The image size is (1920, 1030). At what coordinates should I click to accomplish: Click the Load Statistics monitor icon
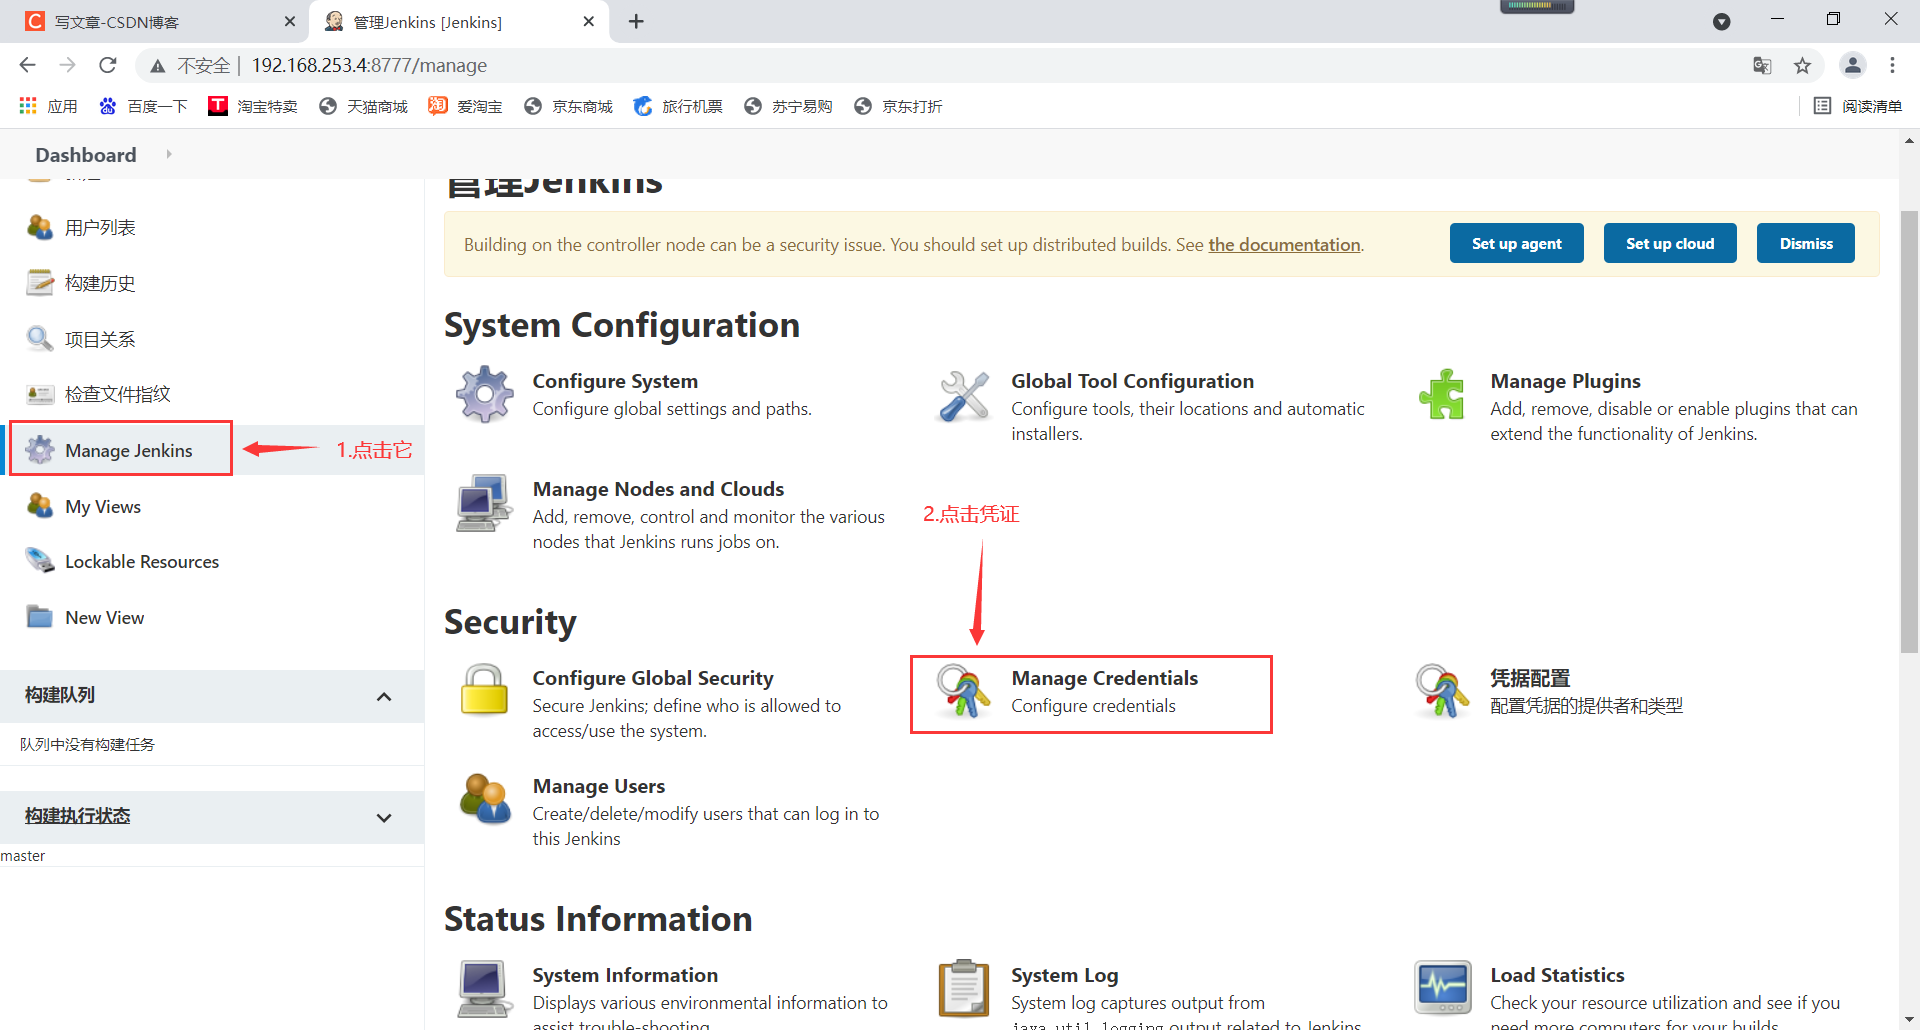[1442, 987]
